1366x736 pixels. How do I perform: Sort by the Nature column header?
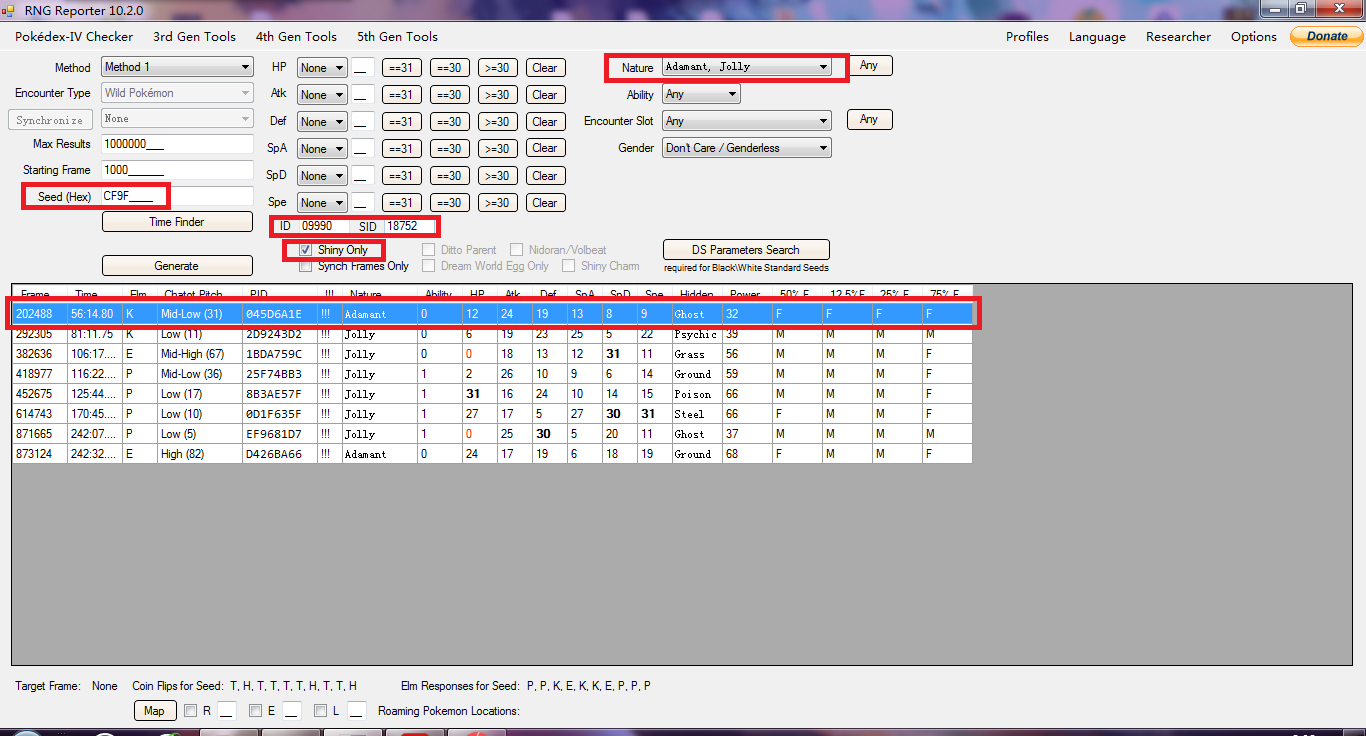coord(379,294)
